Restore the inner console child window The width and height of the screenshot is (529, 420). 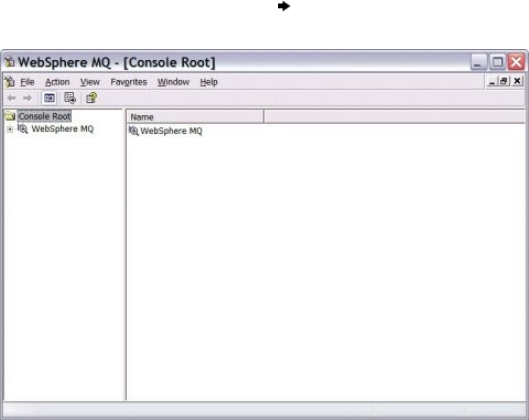coord(504,81)
